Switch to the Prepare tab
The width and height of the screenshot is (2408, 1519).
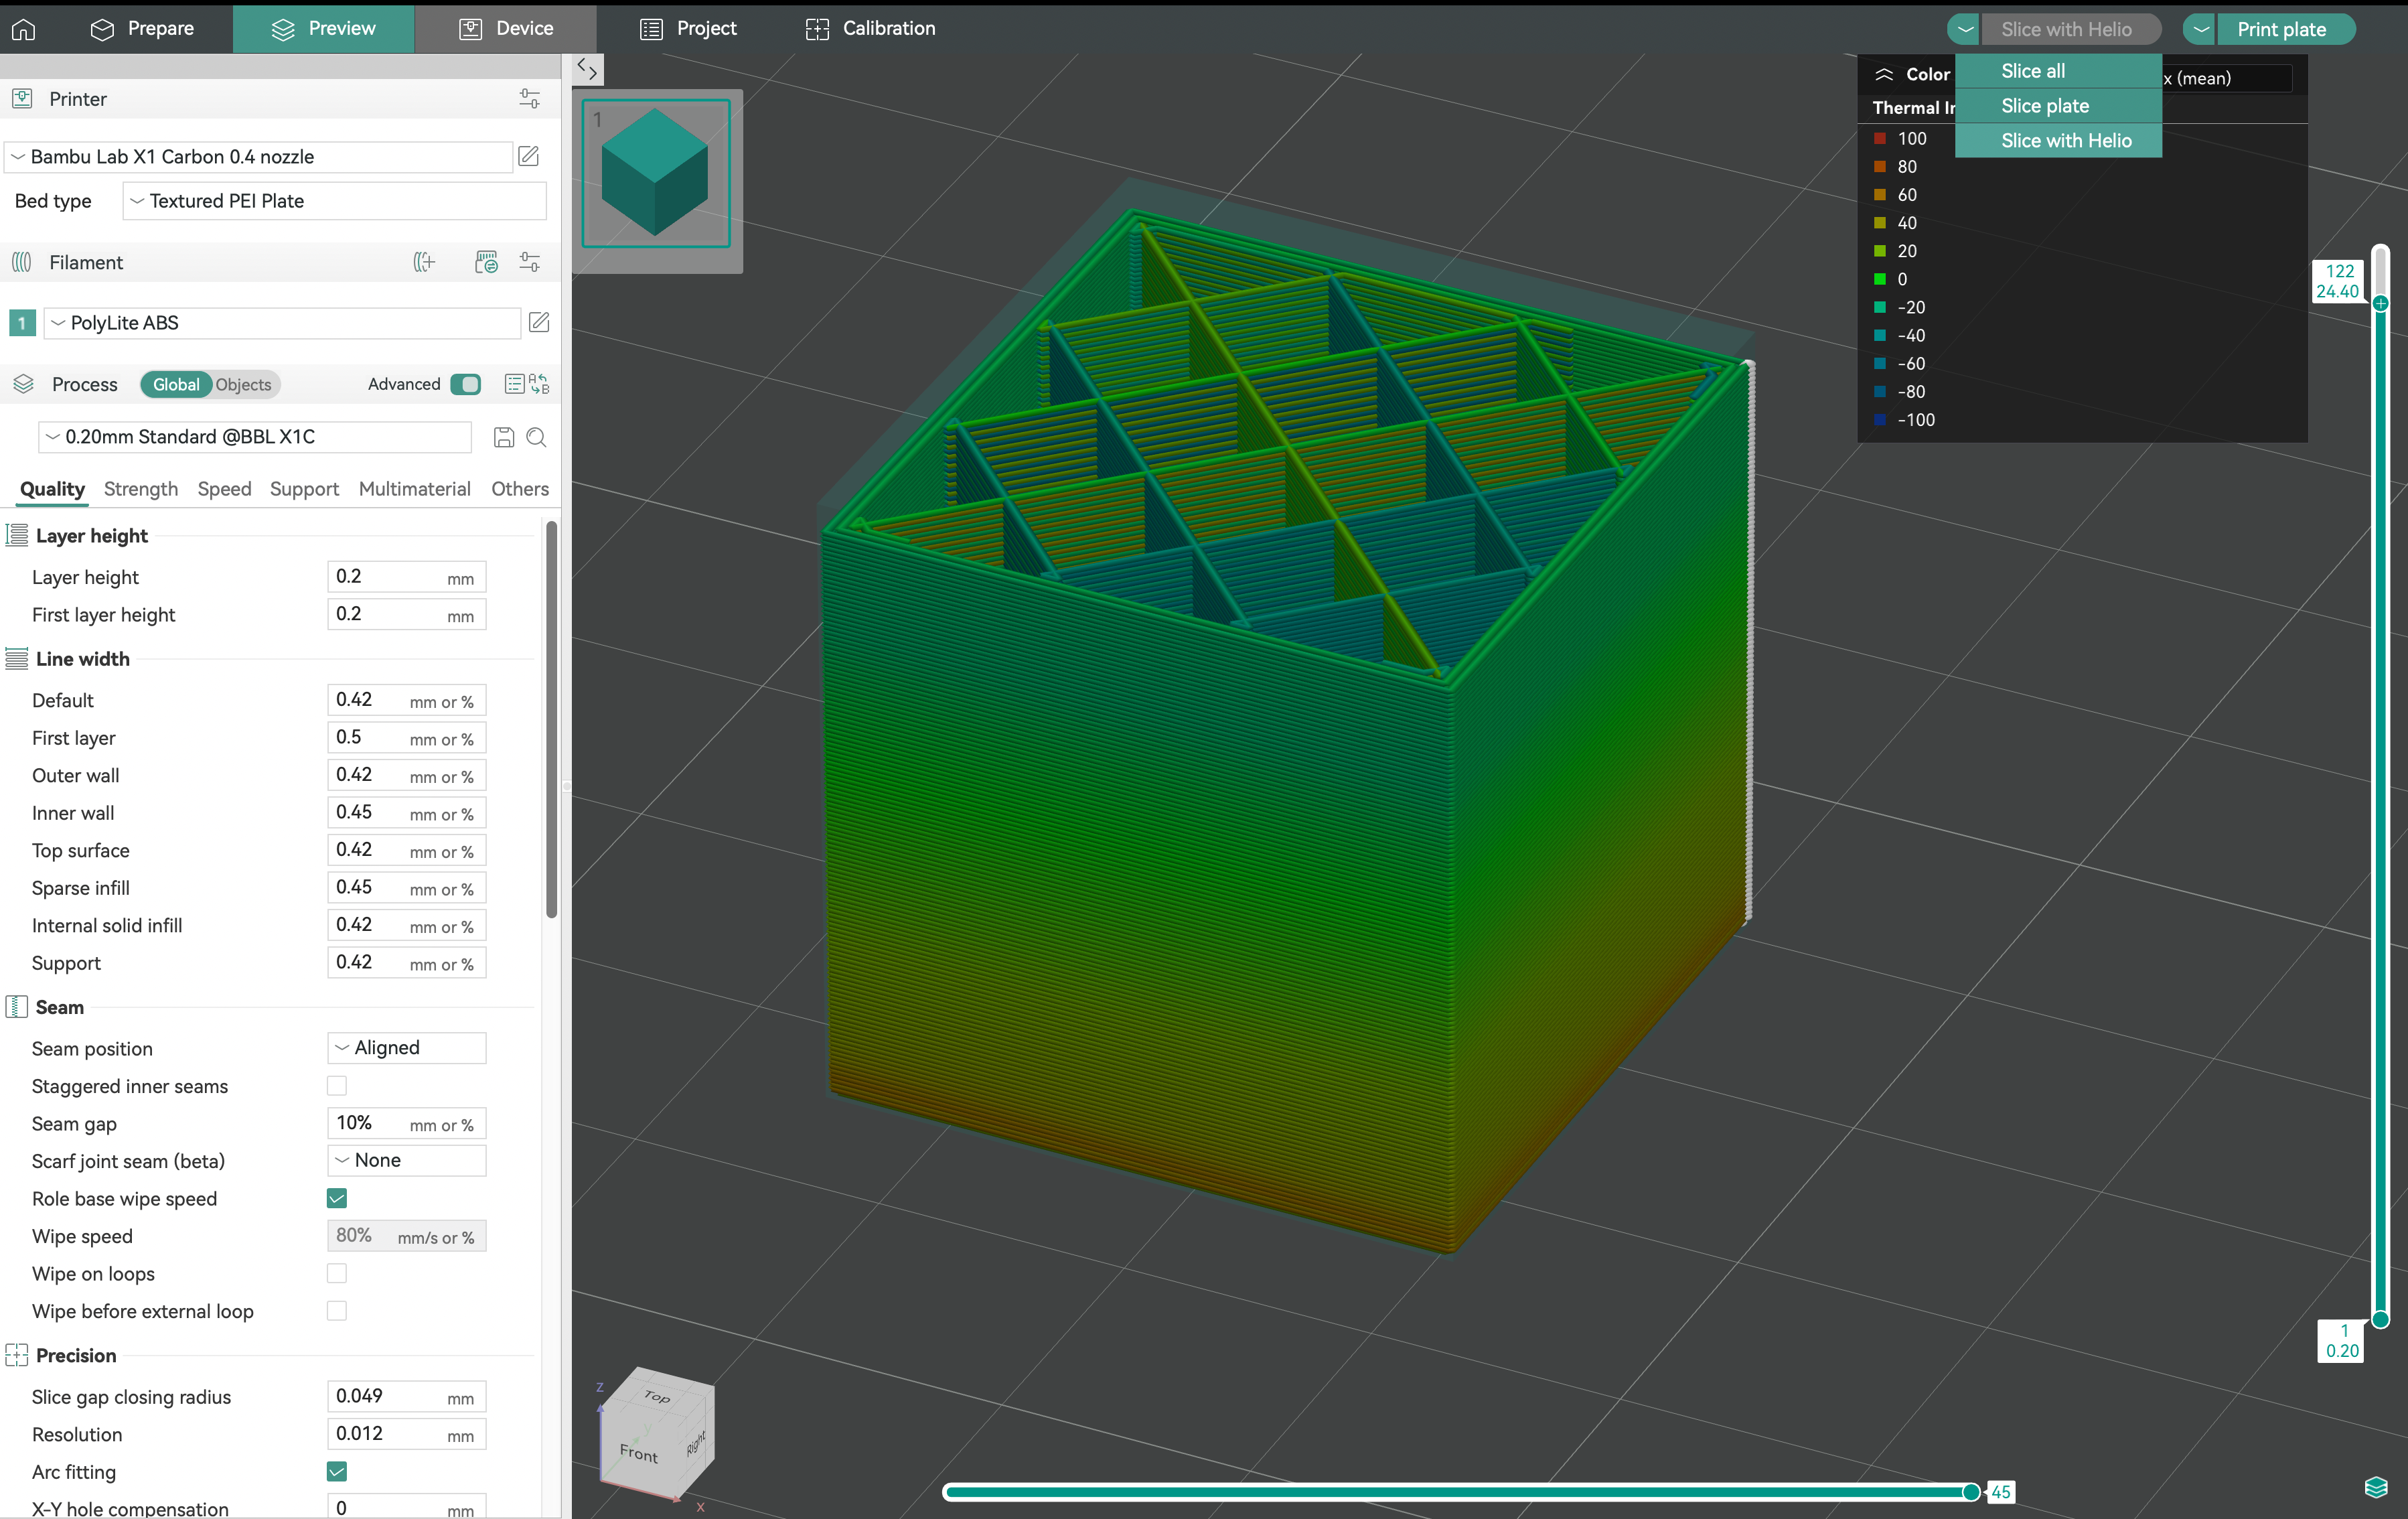142,28
